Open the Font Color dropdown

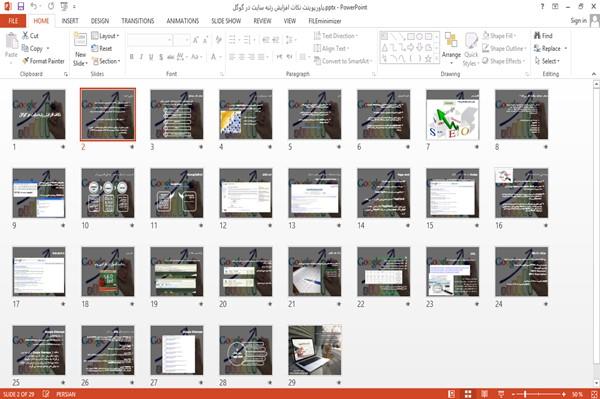pyautogui.click(x=220, y=57)
